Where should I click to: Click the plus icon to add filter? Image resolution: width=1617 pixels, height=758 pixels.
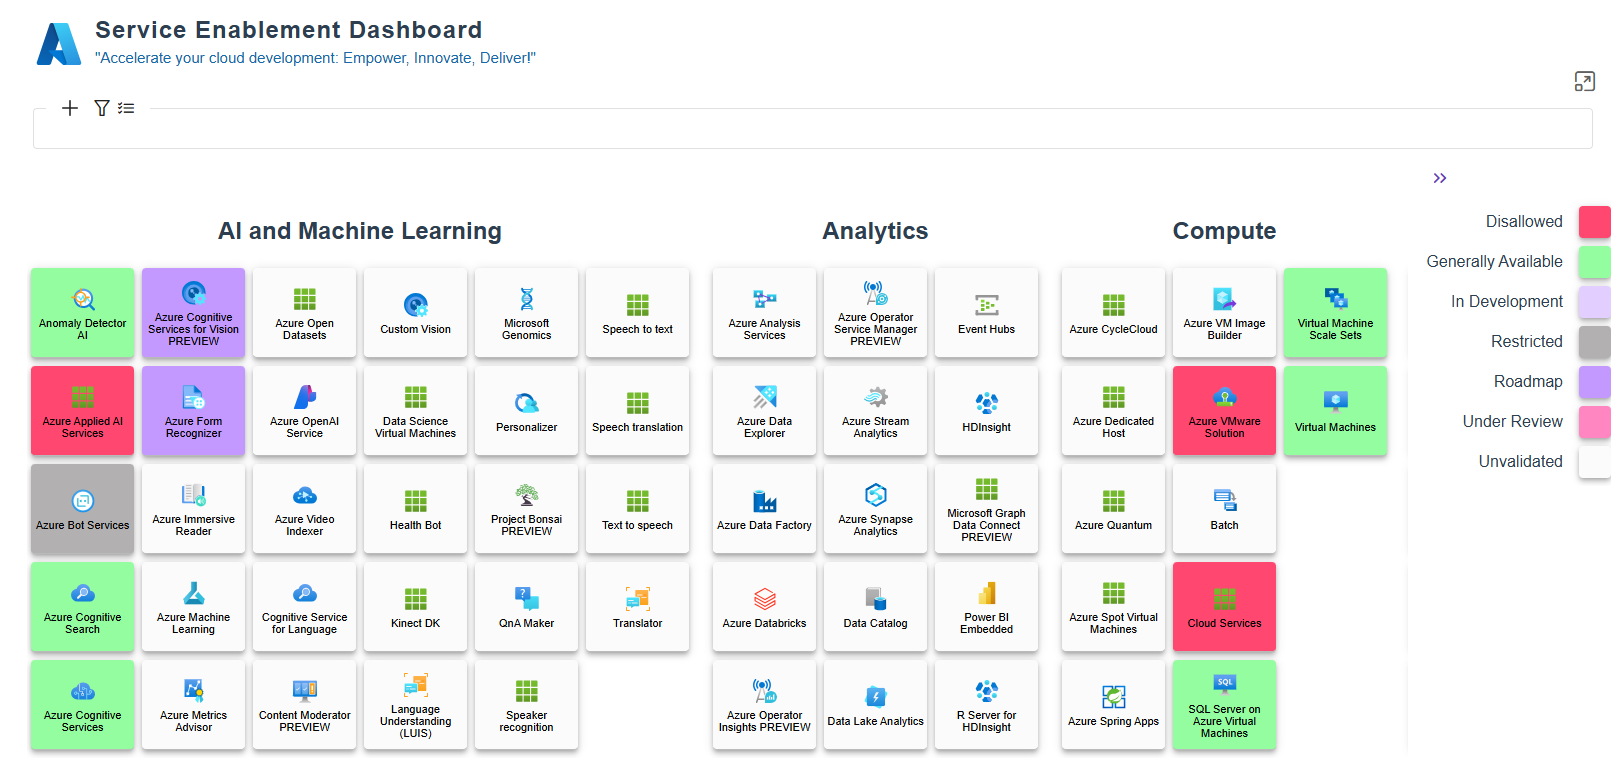tap(70, 108)
